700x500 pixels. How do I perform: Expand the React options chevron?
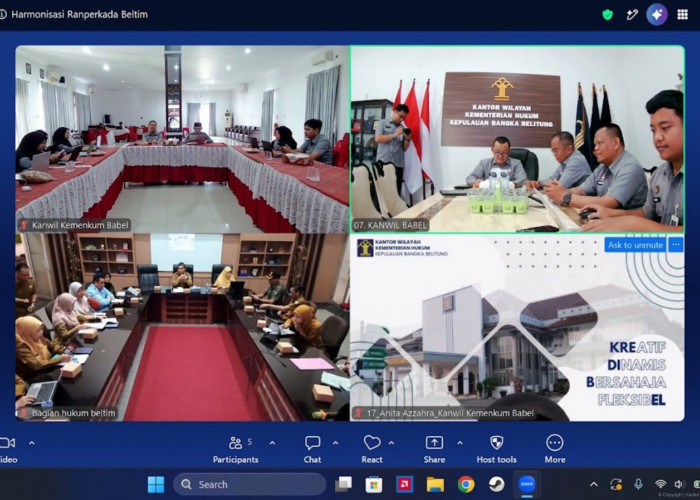(x=391, y=443)
